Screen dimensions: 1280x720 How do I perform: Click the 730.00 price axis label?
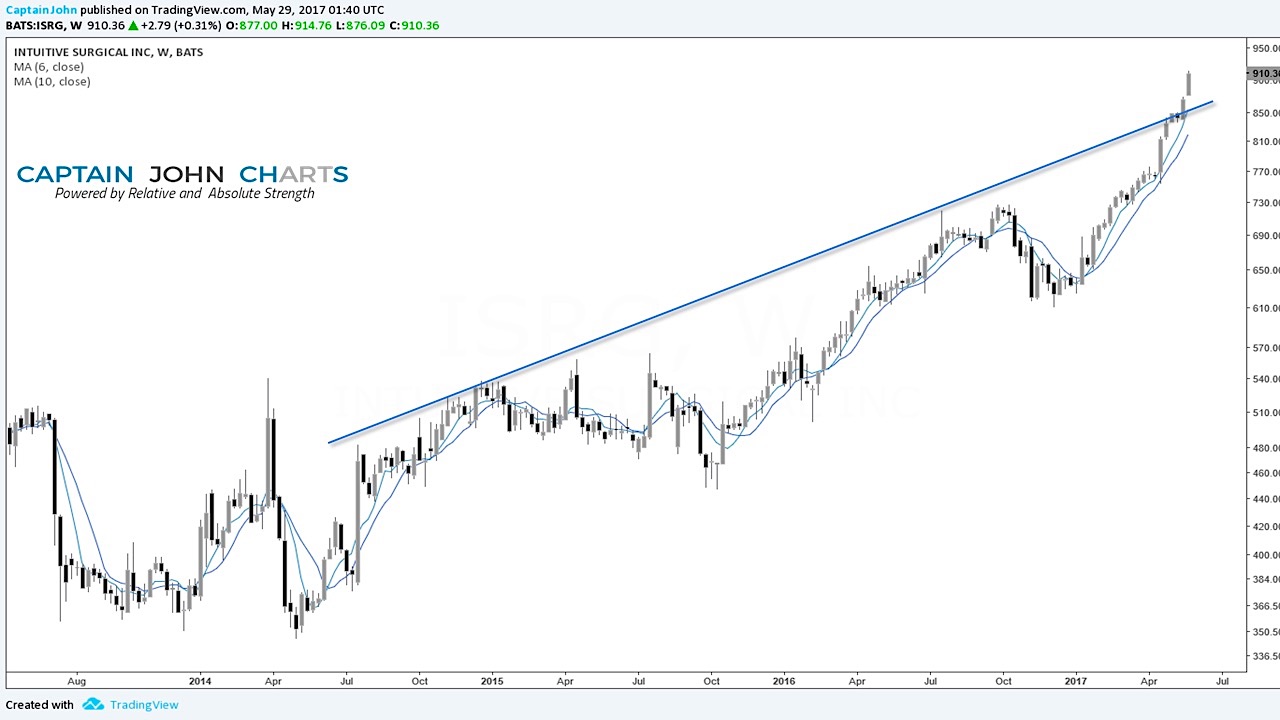[1265, 203]
